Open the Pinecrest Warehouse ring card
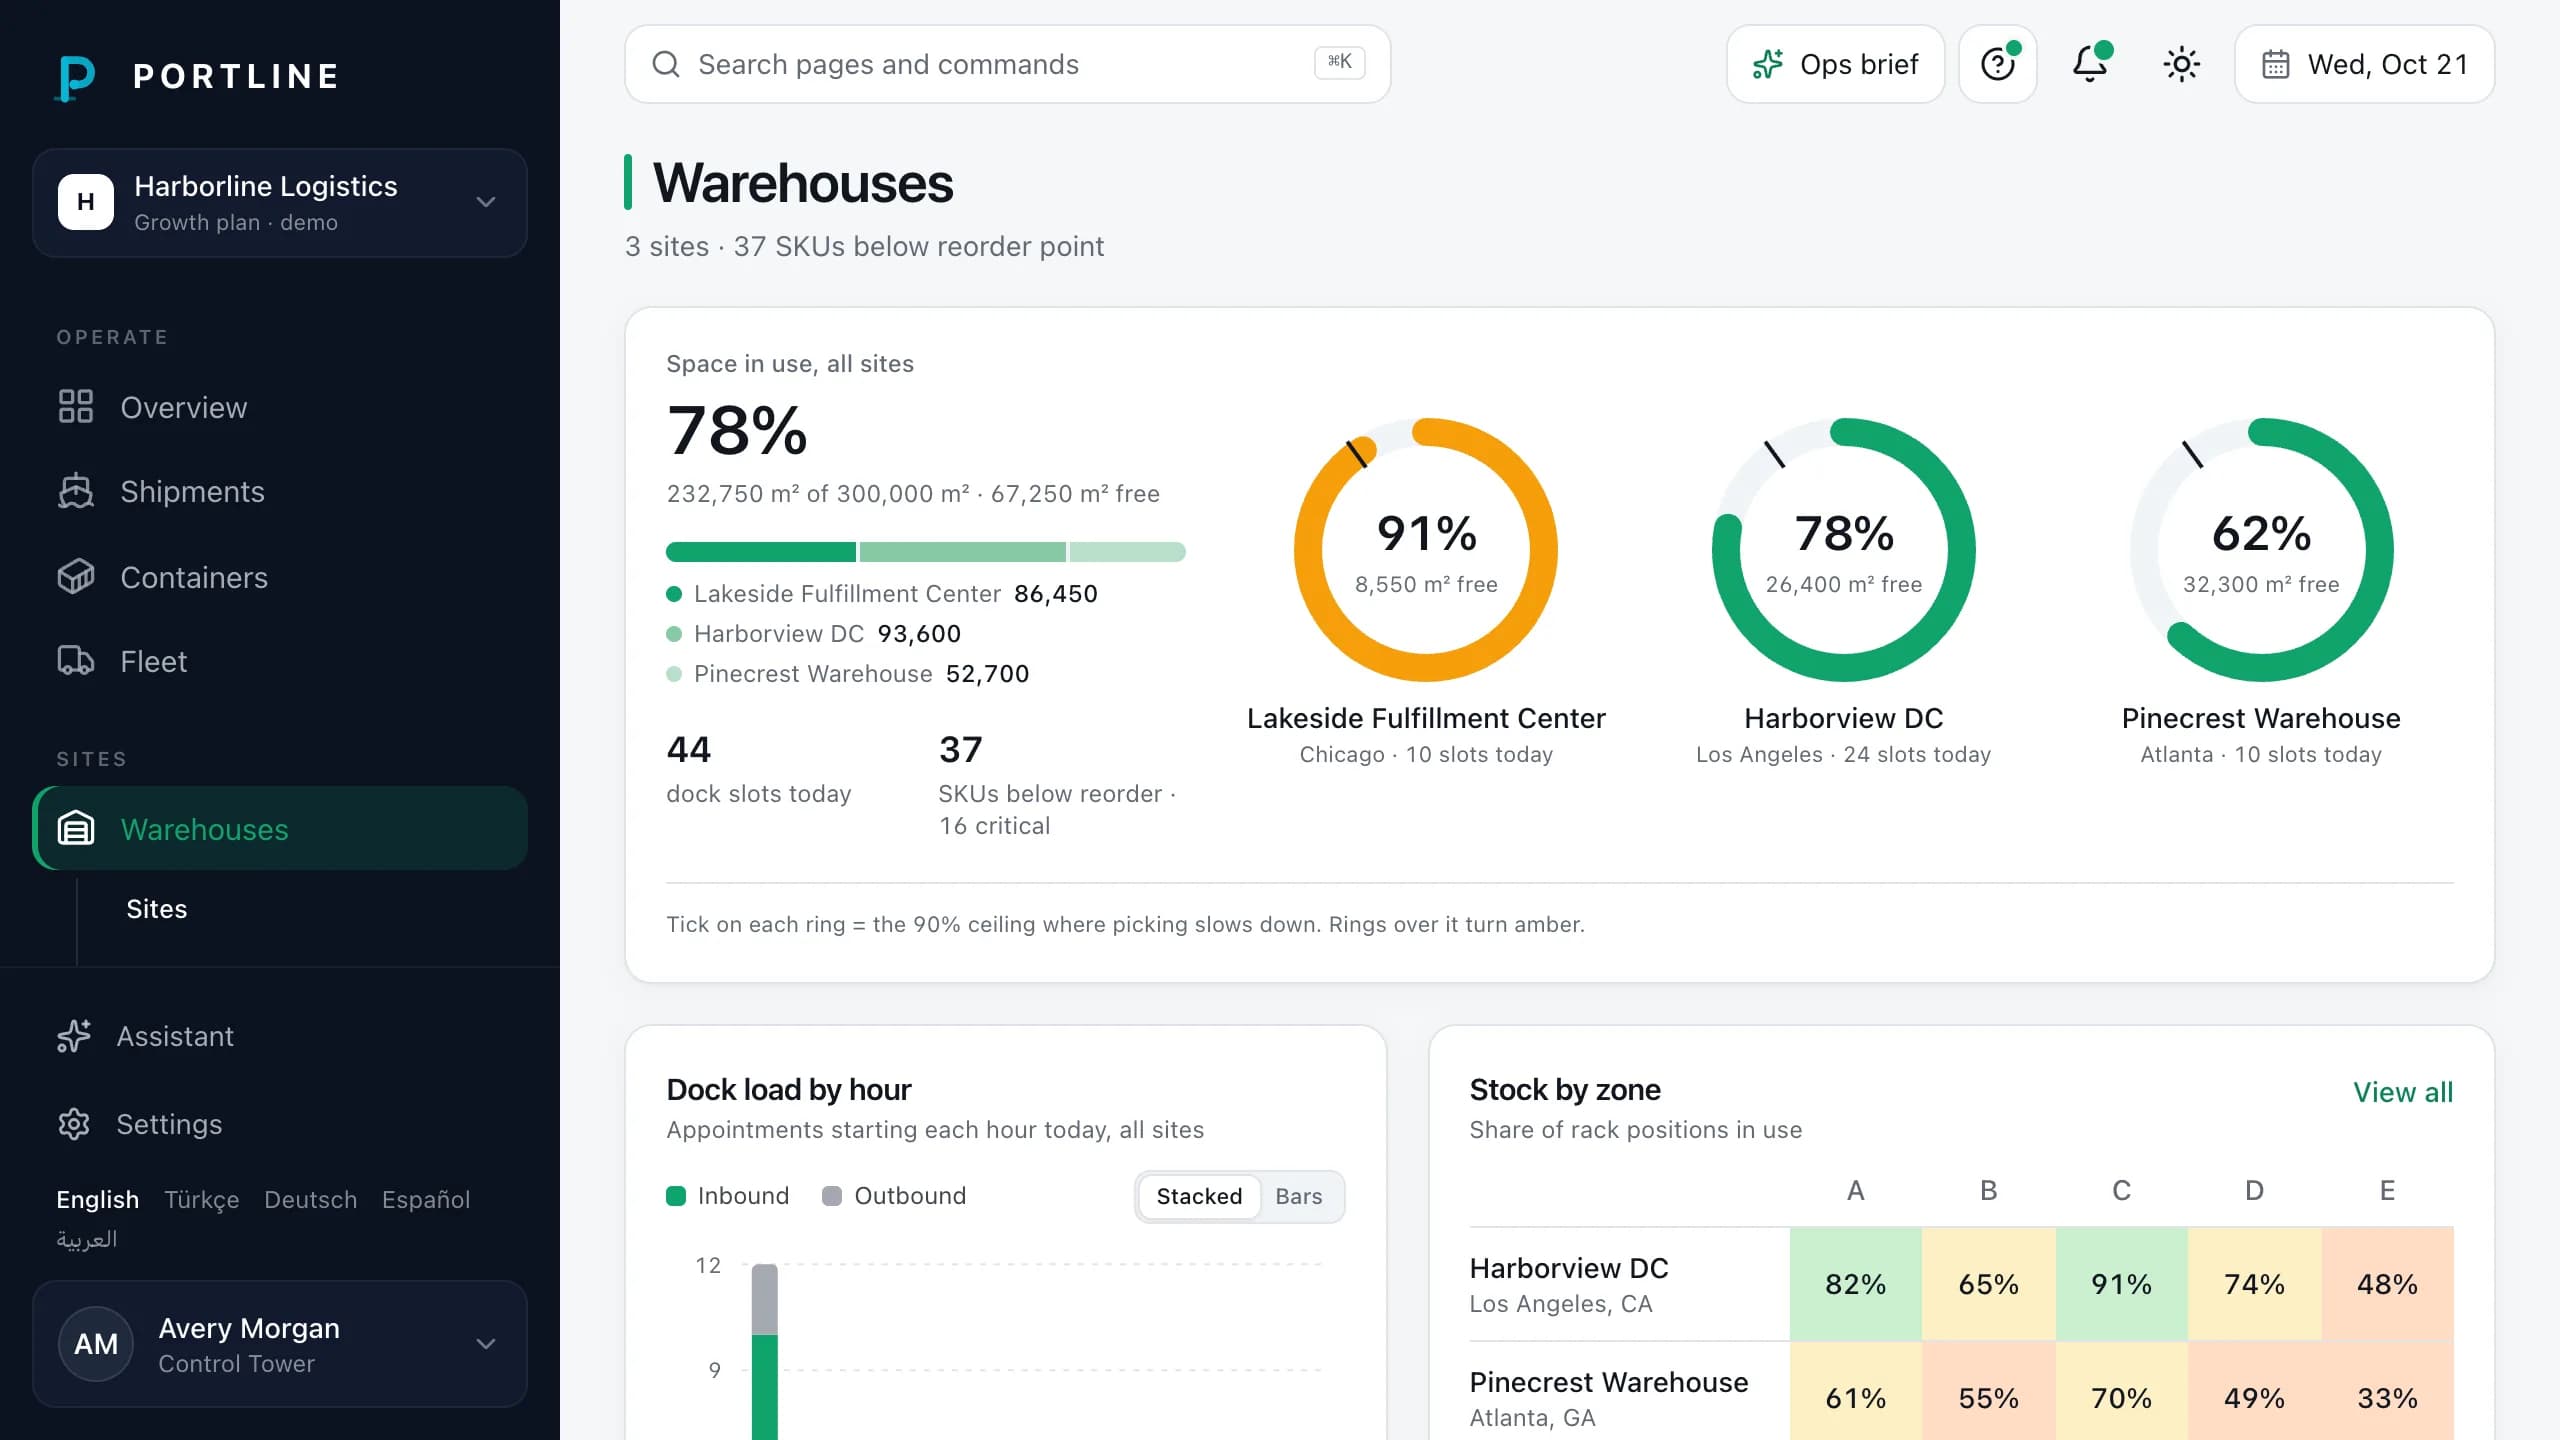Viewport: 2560px width, 1440px height. pos(2261,592)
